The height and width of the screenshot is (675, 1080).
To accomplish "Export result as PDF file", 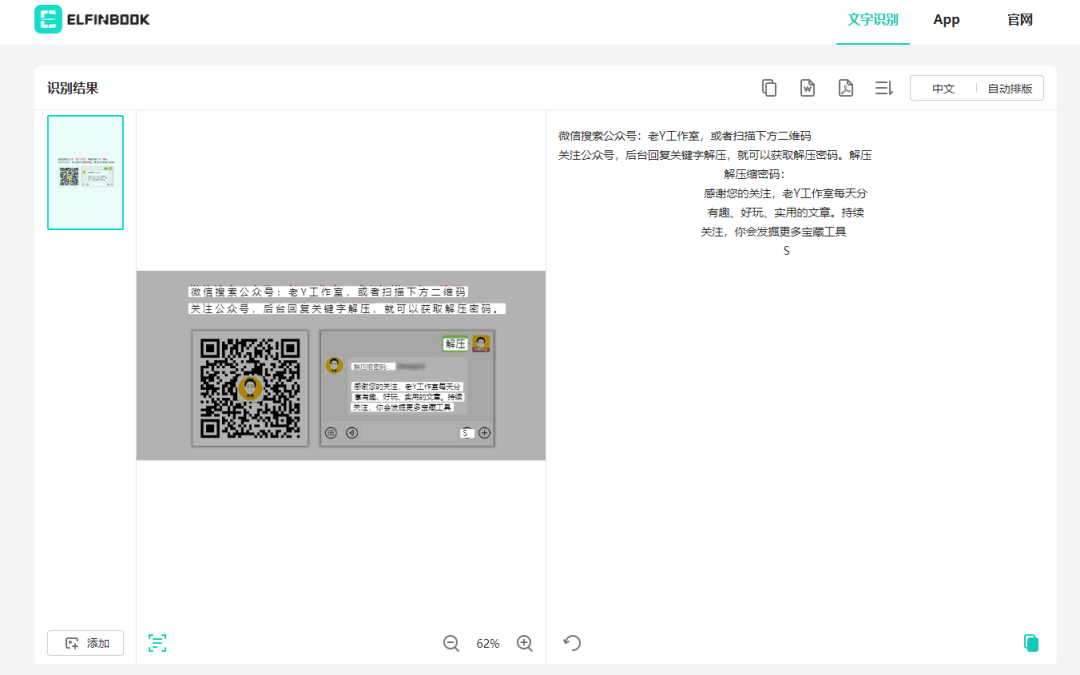I will coord(845,88).
